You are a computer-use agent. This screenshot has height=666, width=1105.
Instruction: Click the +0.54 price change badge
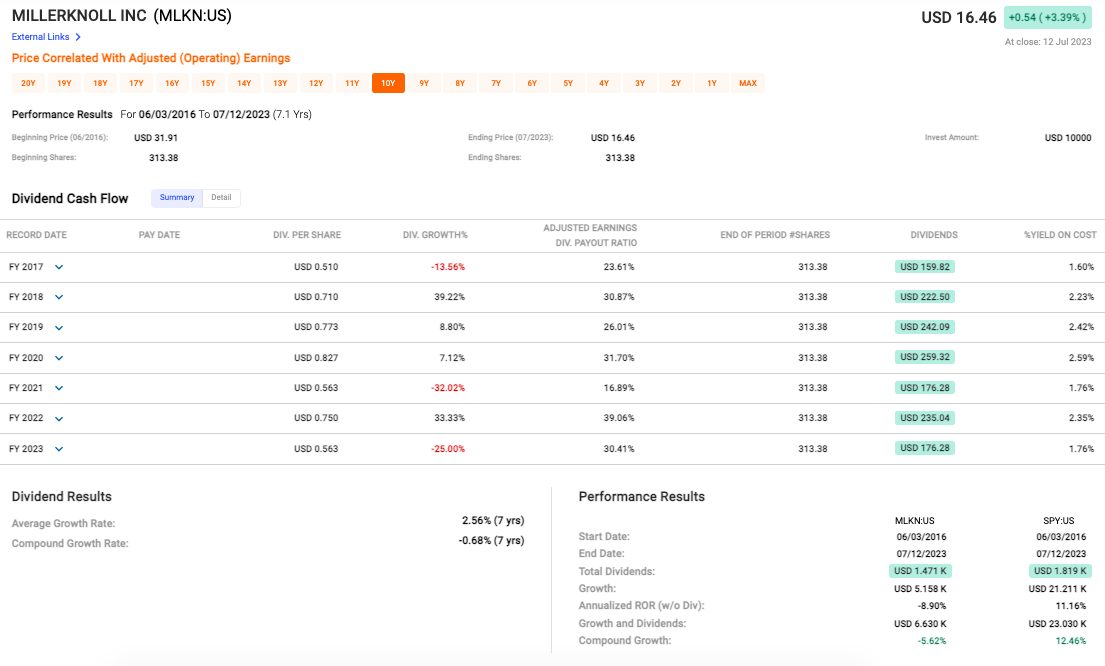[x=1047, y=18]
